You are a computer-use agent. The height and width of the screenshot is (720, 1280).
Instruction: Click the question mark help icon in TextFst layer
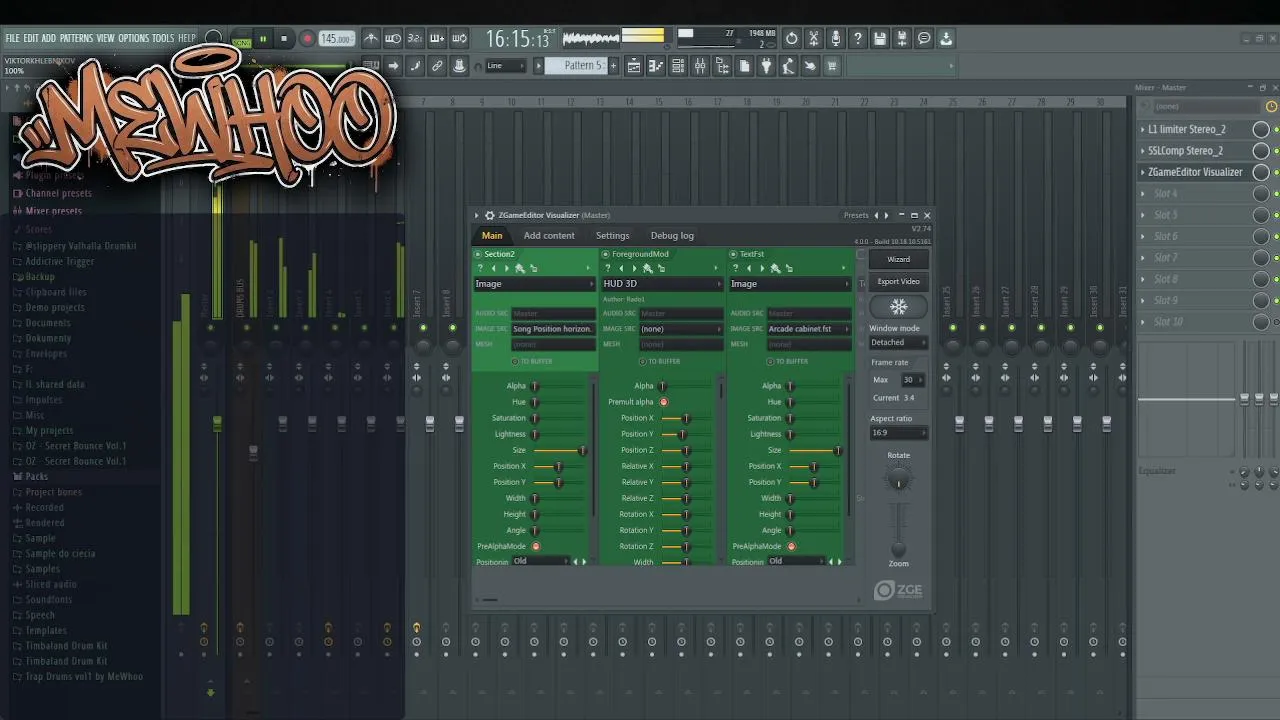click(x=735, y=268)
